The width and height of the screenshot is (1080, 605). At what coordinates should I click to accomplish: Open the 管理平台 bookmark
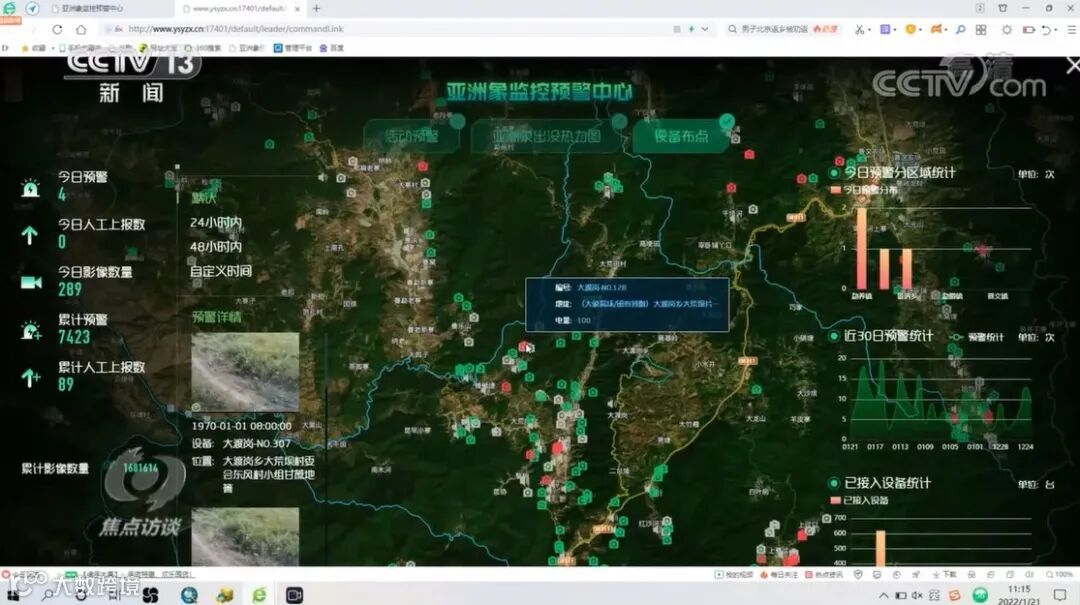[x=293, y=48]
